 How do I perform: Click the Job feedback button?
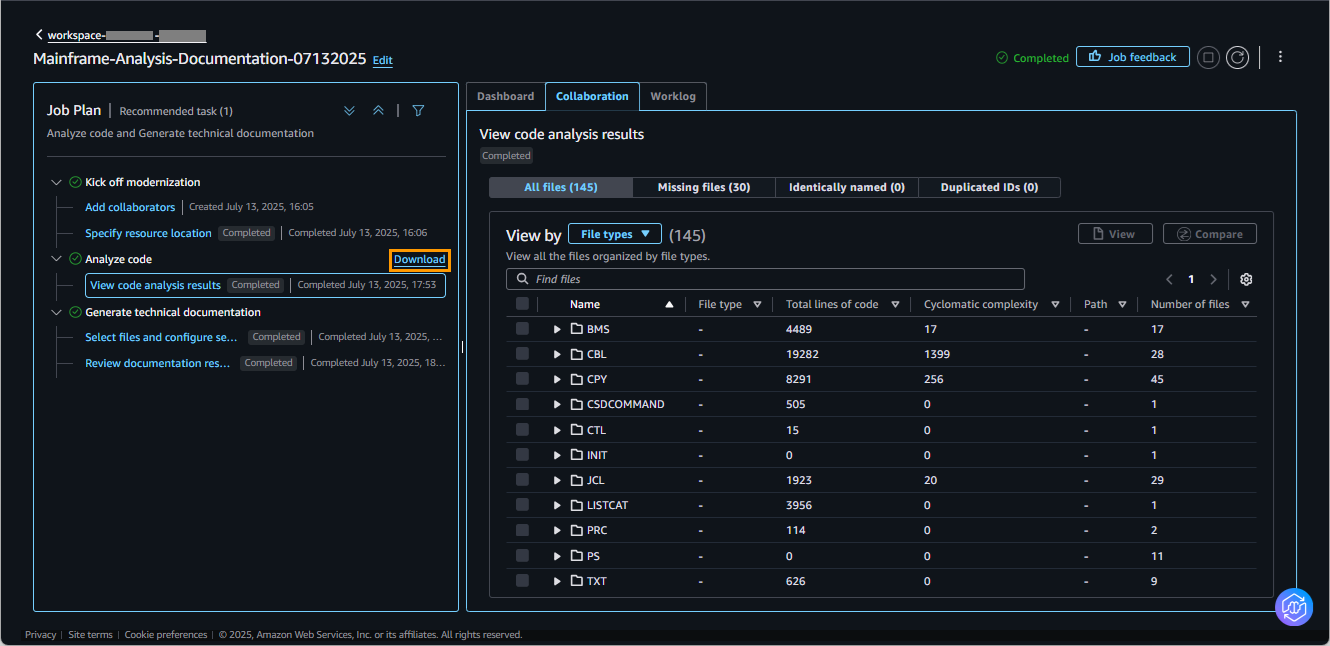point(1132,57)
